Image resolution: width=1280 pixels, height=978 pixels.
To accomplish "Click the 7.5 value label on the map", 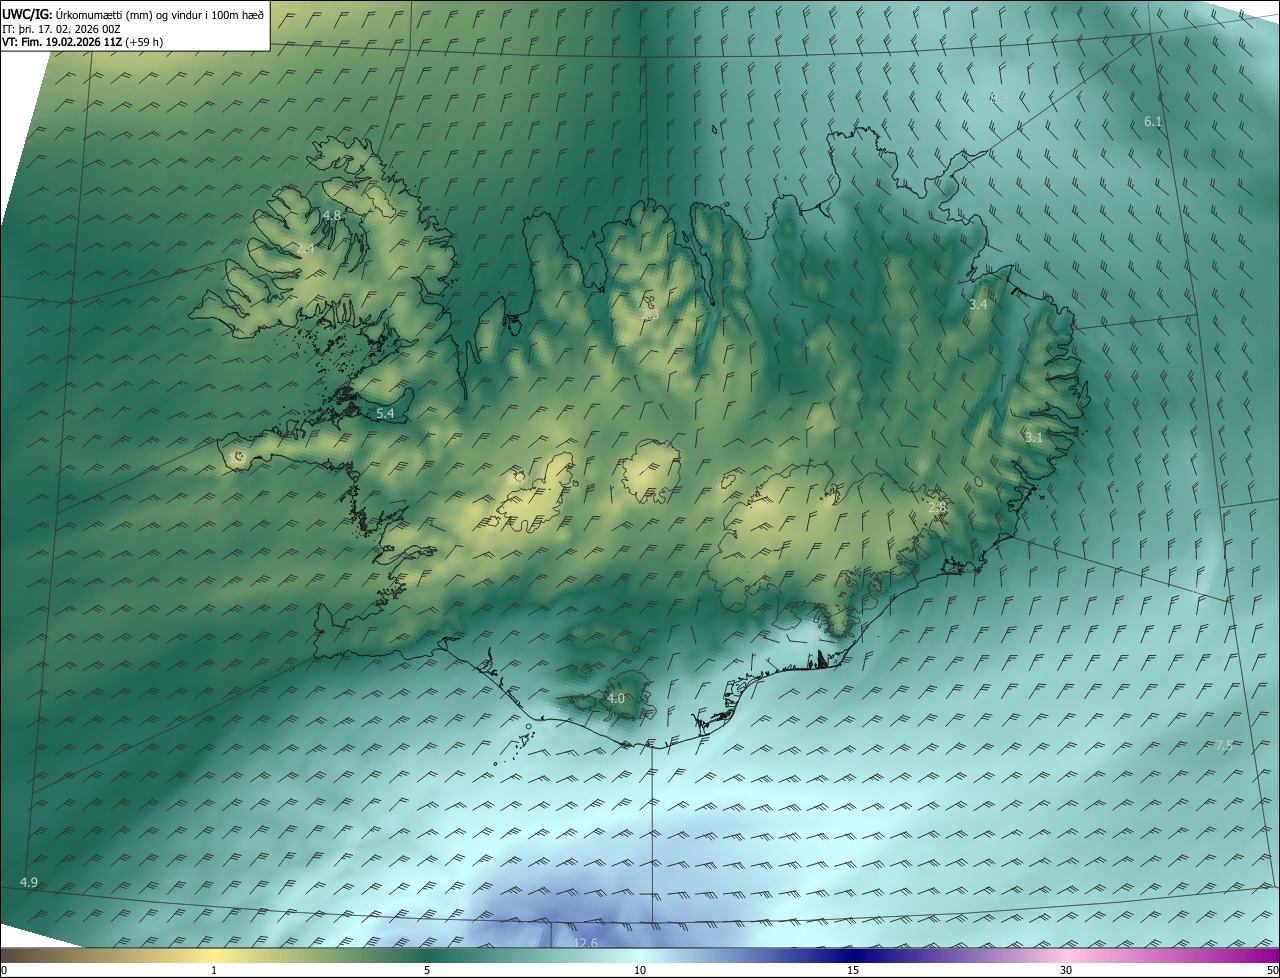I will (1223, 746).
